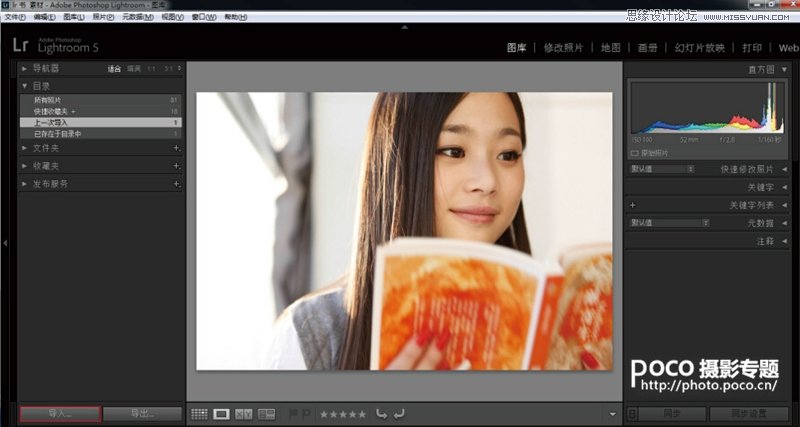Screen dimensions: 800x427
Task: Switch to the Book module
Action: (647, 48)
